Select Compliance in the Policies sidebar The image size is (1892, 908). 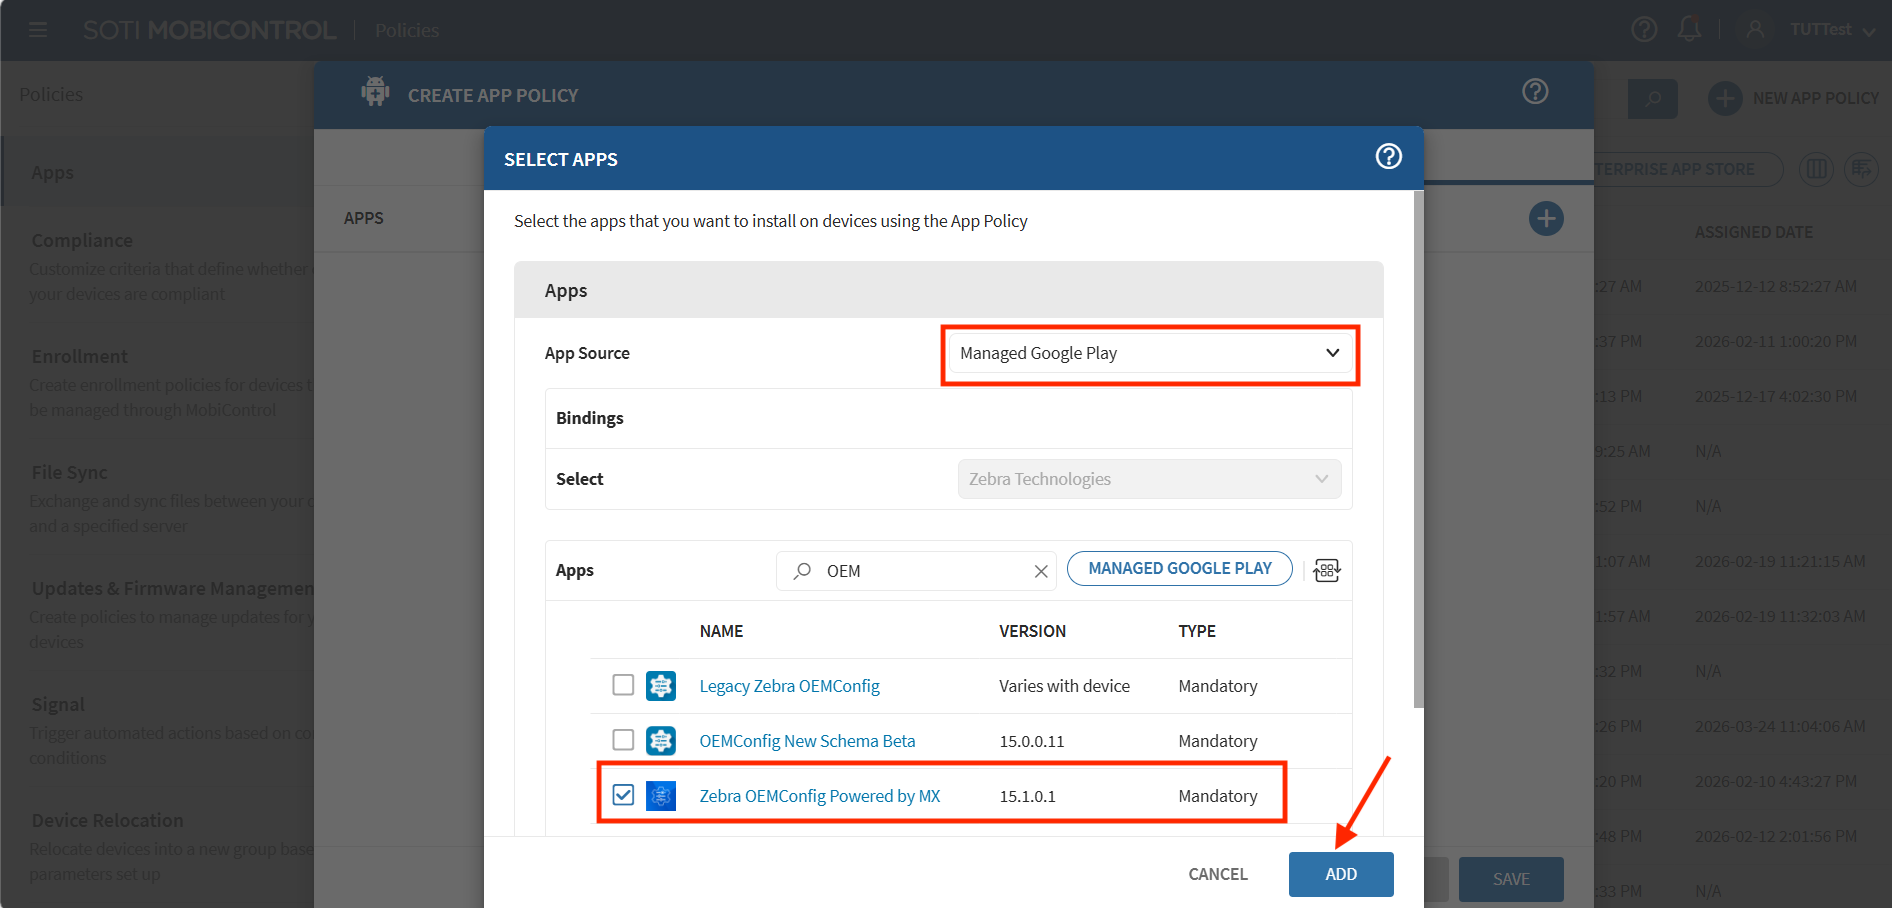(x=82, y=241)
